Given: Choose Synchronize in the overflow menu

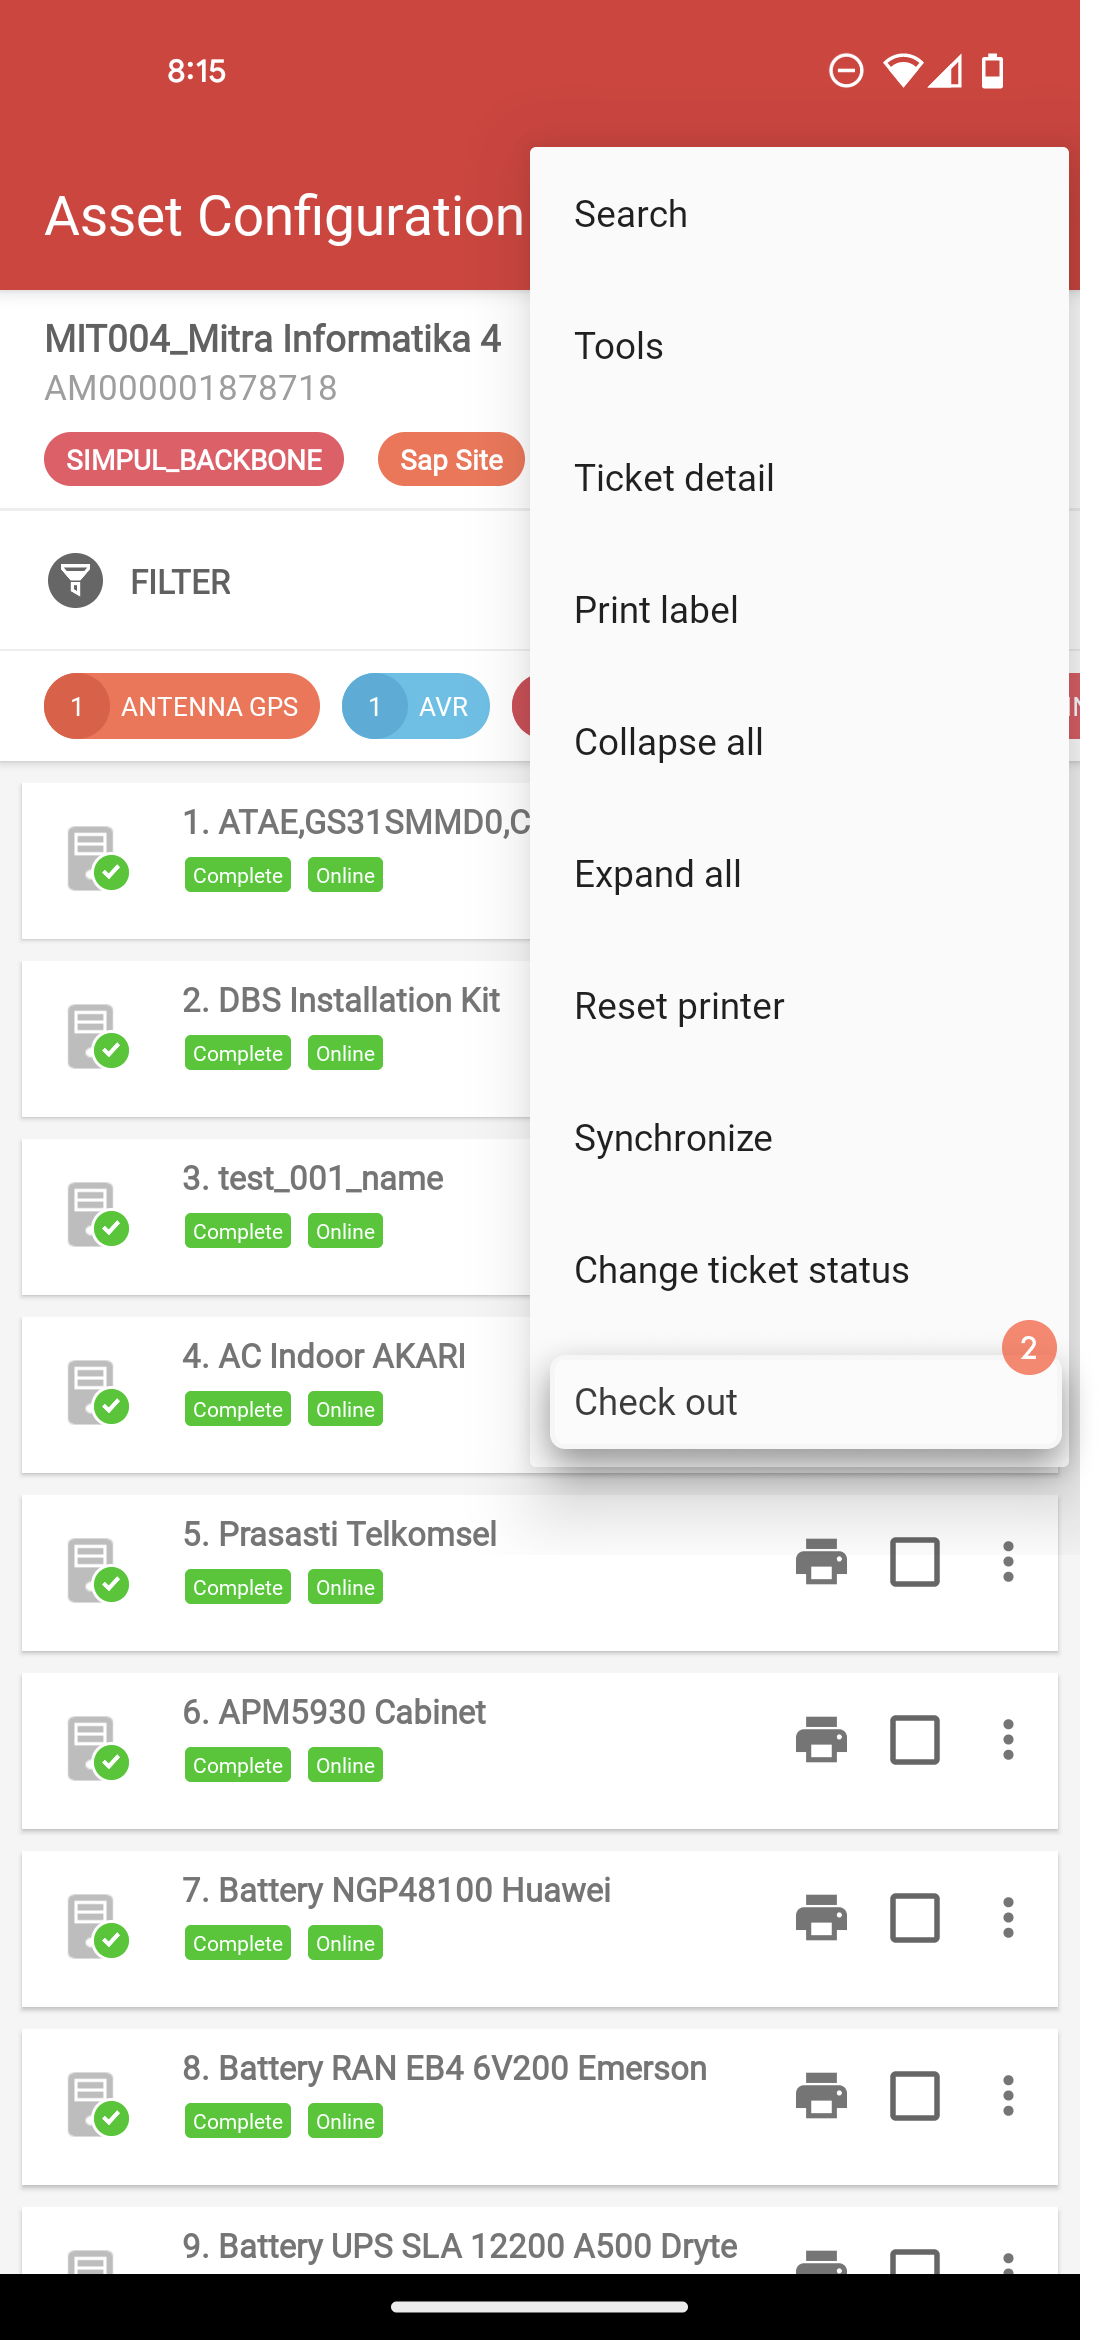Looking at the screenshot, I should tap(799, 1138).
